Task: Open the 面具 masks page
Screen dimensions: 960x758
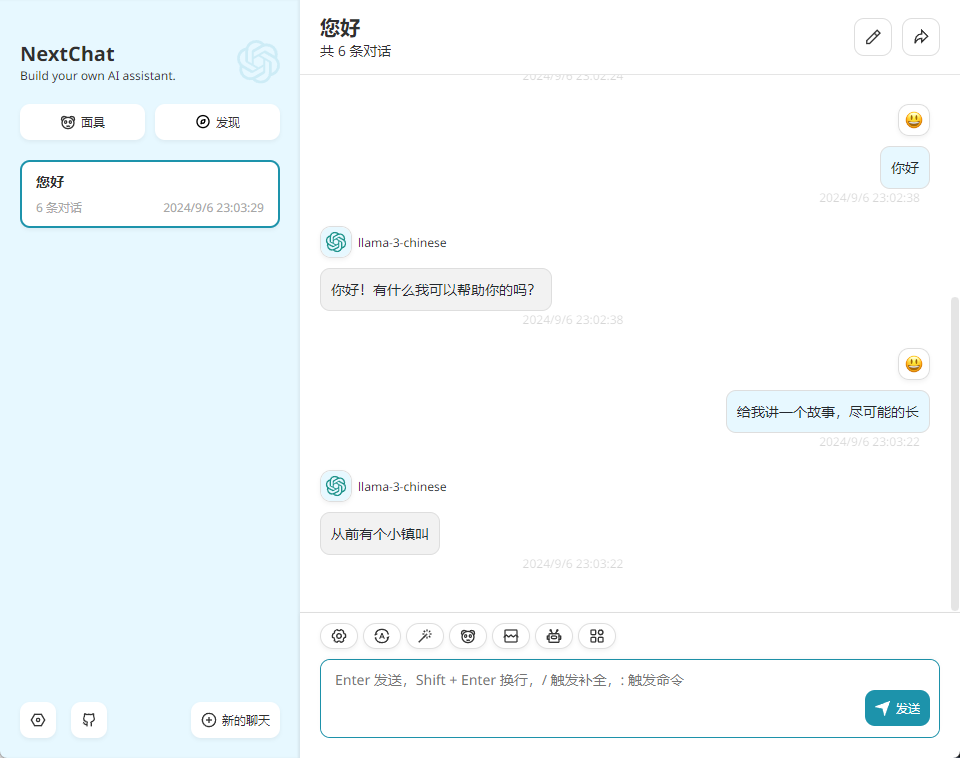Action: [82, 122]
